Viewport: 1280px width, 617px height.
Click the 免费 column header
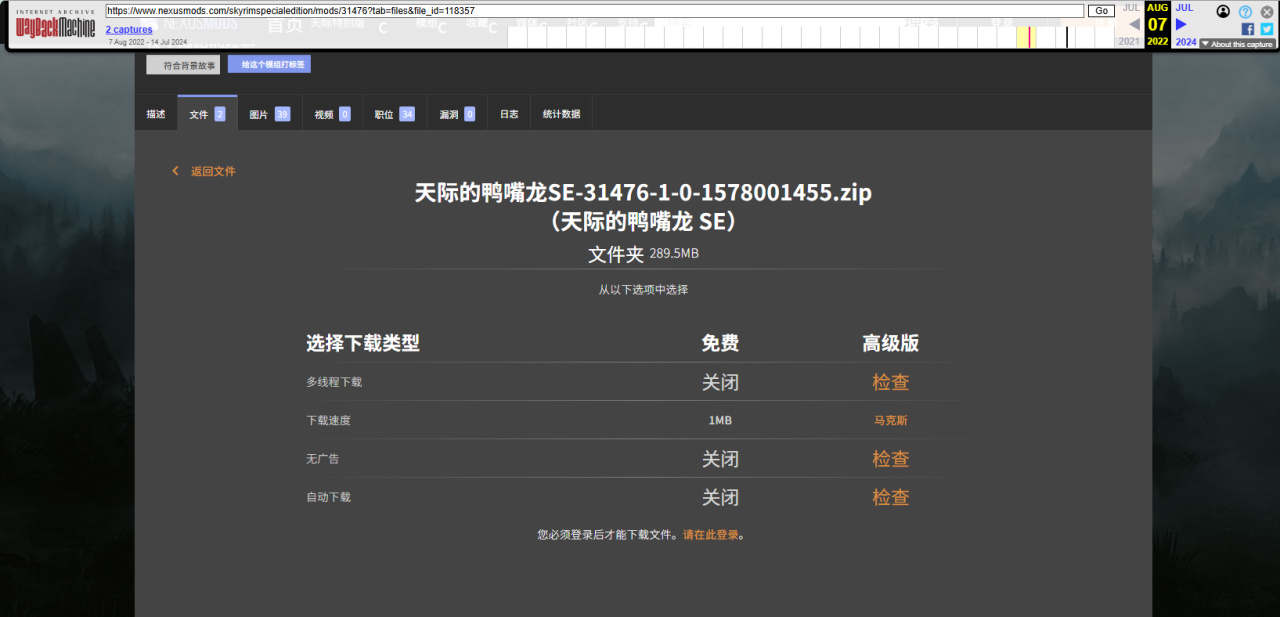[720, 343]
